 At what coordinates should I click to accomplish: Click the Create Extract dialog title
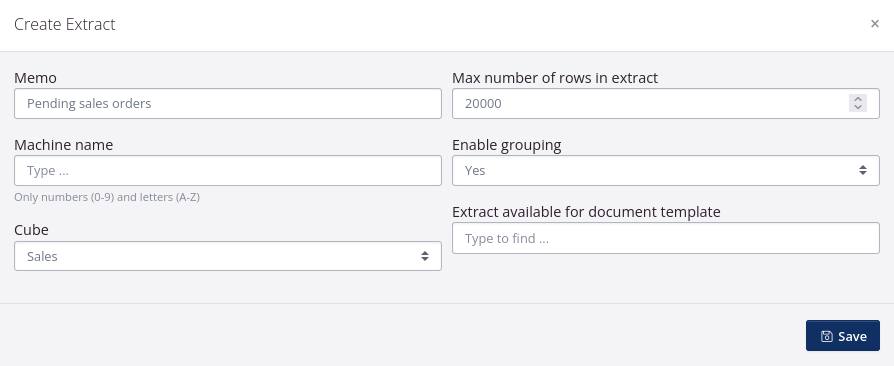64,24
